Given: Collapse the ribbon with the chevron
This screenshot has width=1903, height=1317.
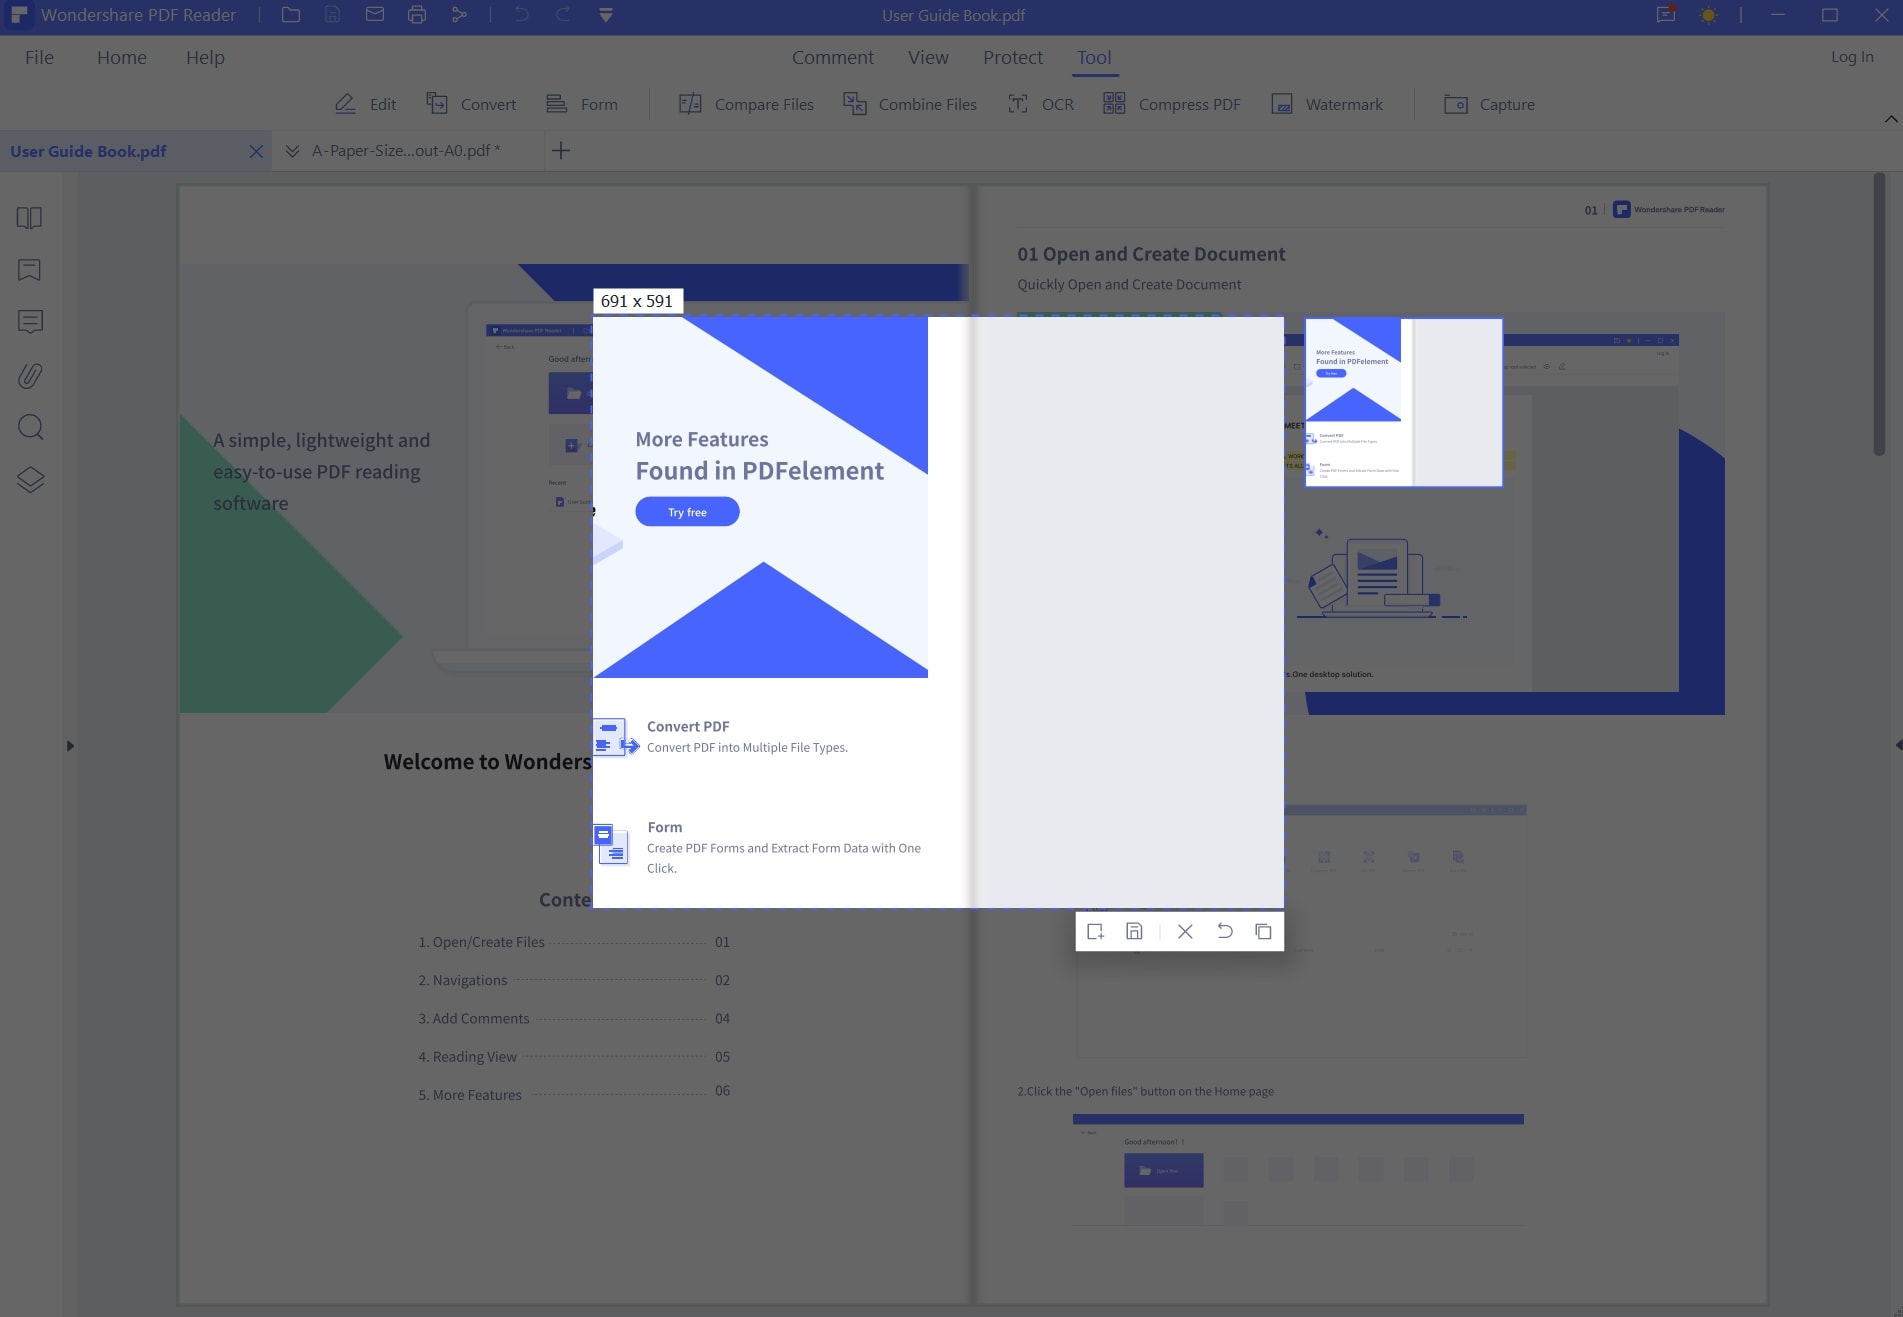Looking at the screenshot, I should coord(1890,119).
